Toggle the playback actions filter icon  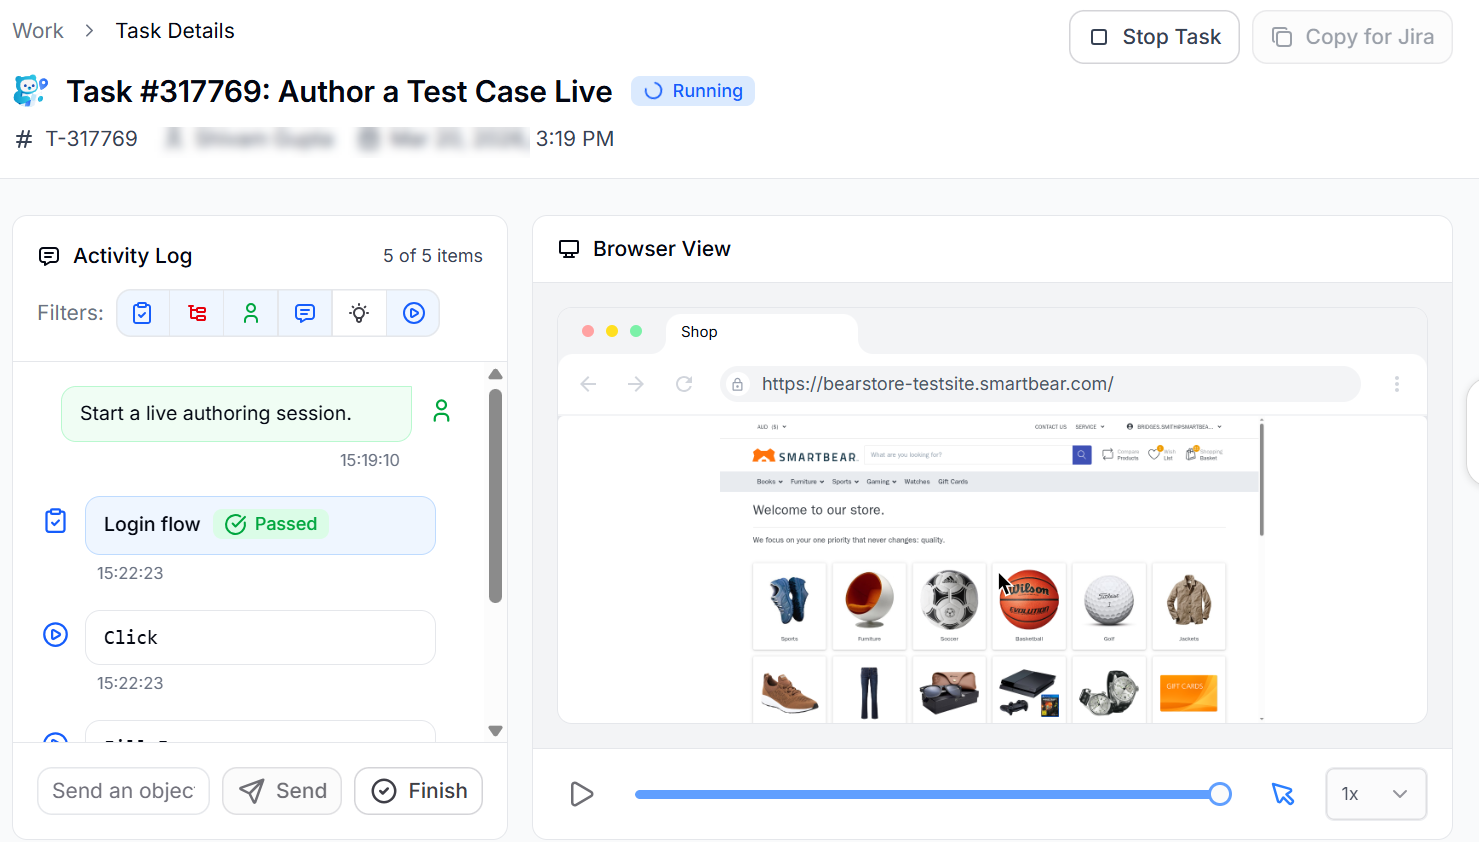(412, 313)
